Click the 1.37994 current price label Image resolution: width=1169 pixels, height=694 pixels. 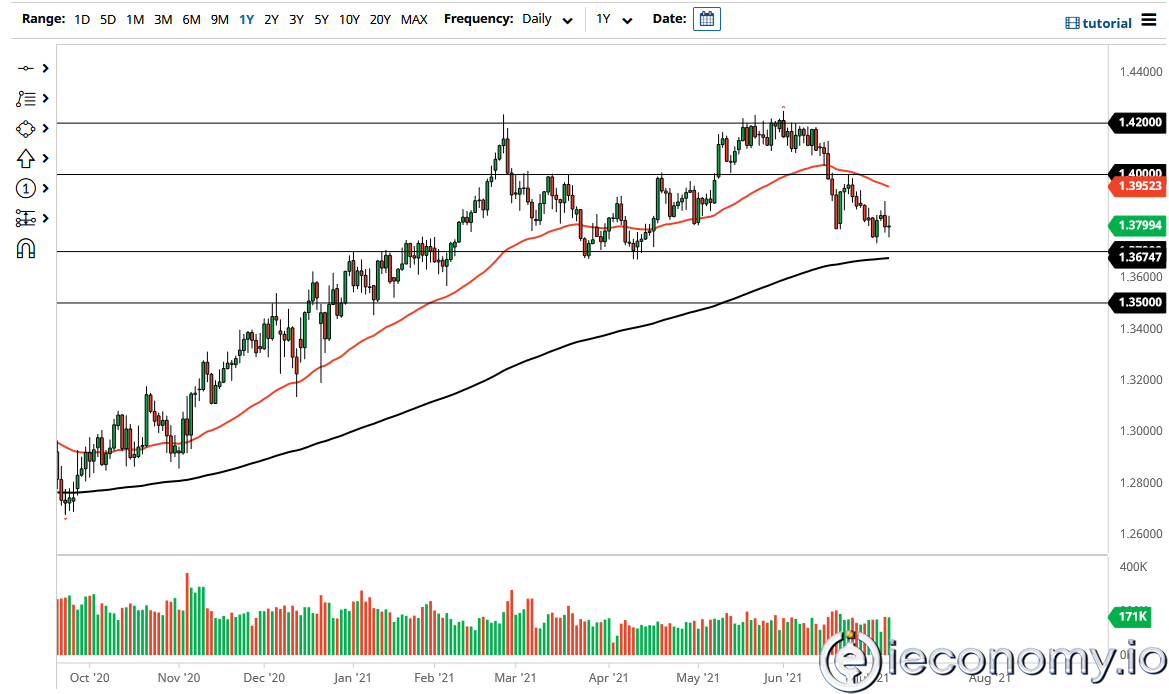click(x=1135, y=226)
